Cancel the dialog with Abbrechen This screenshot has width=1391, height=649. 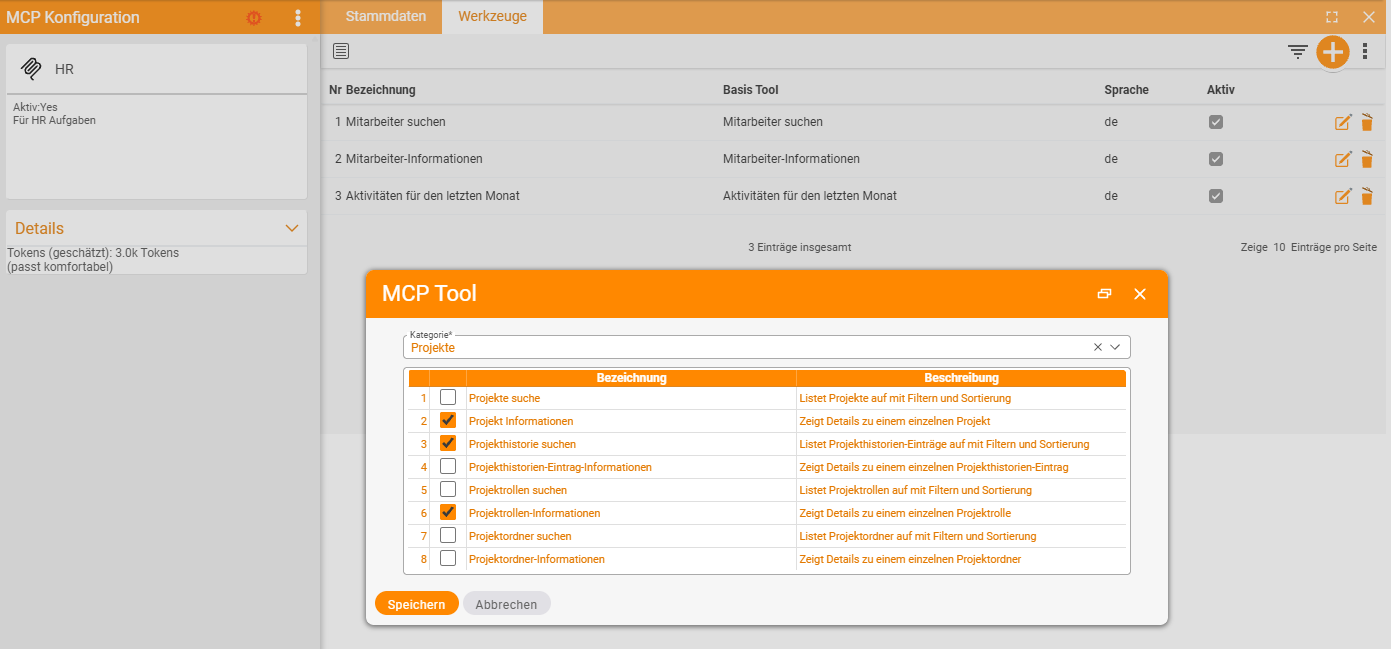[506, 604]
